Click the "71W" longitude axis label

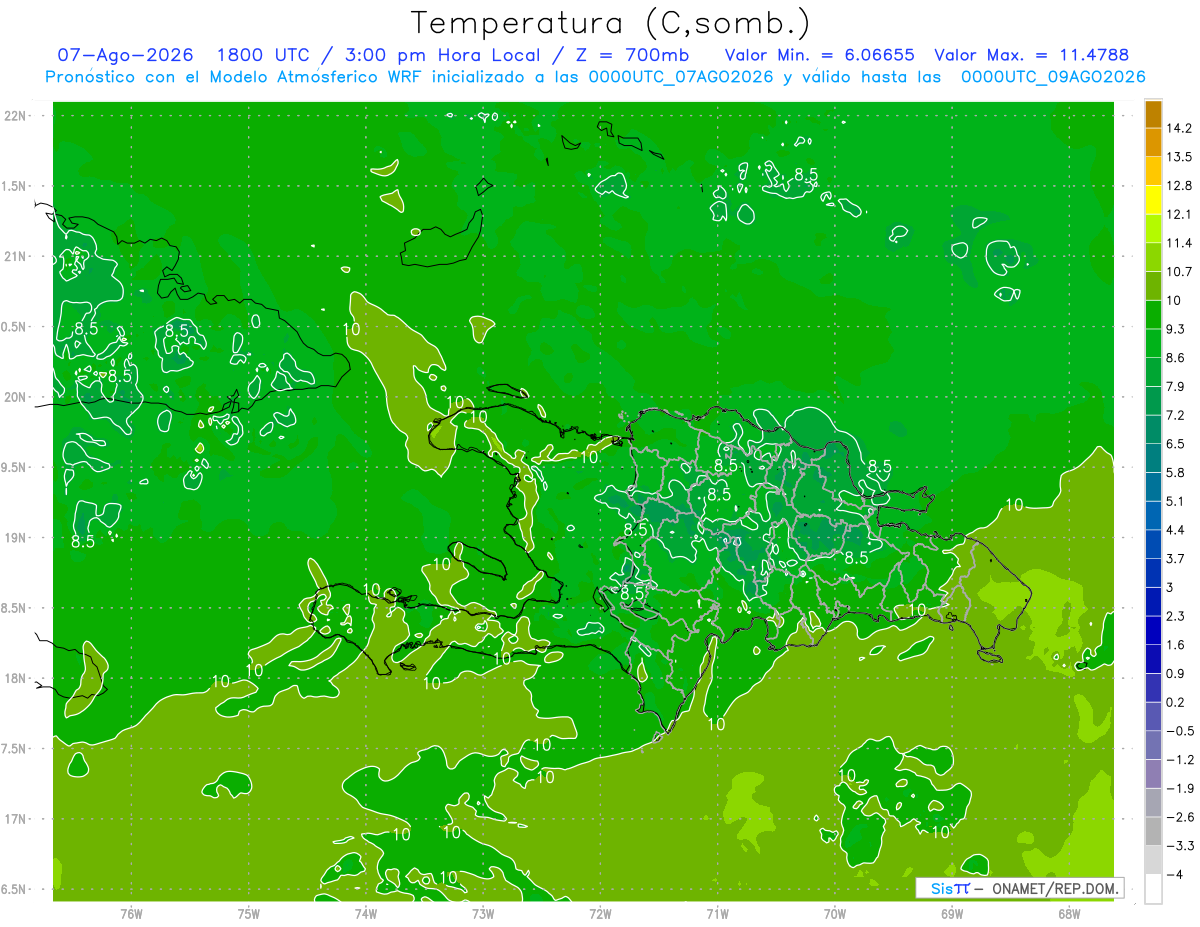click(717, 914)
